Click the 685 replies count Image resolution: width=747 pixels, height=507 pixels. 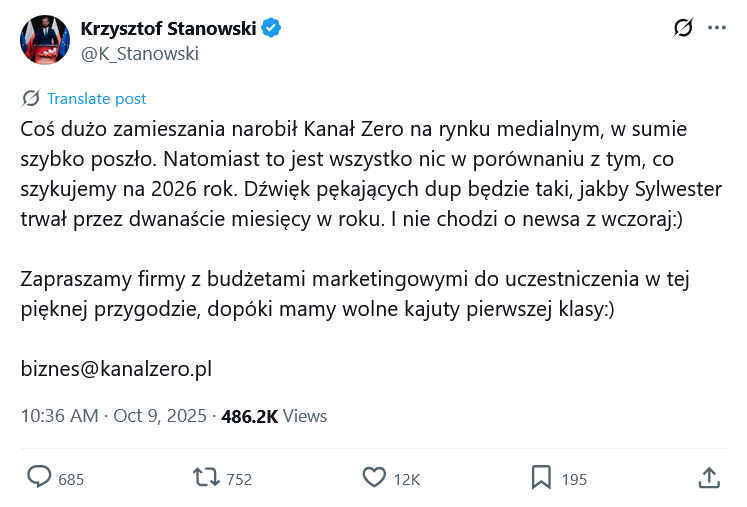pyautogui.click(x=71, y=479)
